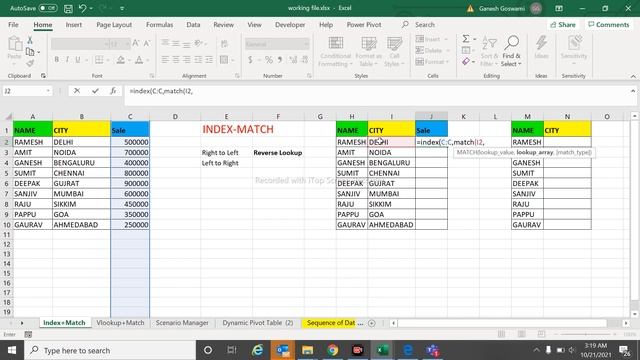Apply the Fill Color bucket
This screenshot has width=640, height=360.
point(120,60)
